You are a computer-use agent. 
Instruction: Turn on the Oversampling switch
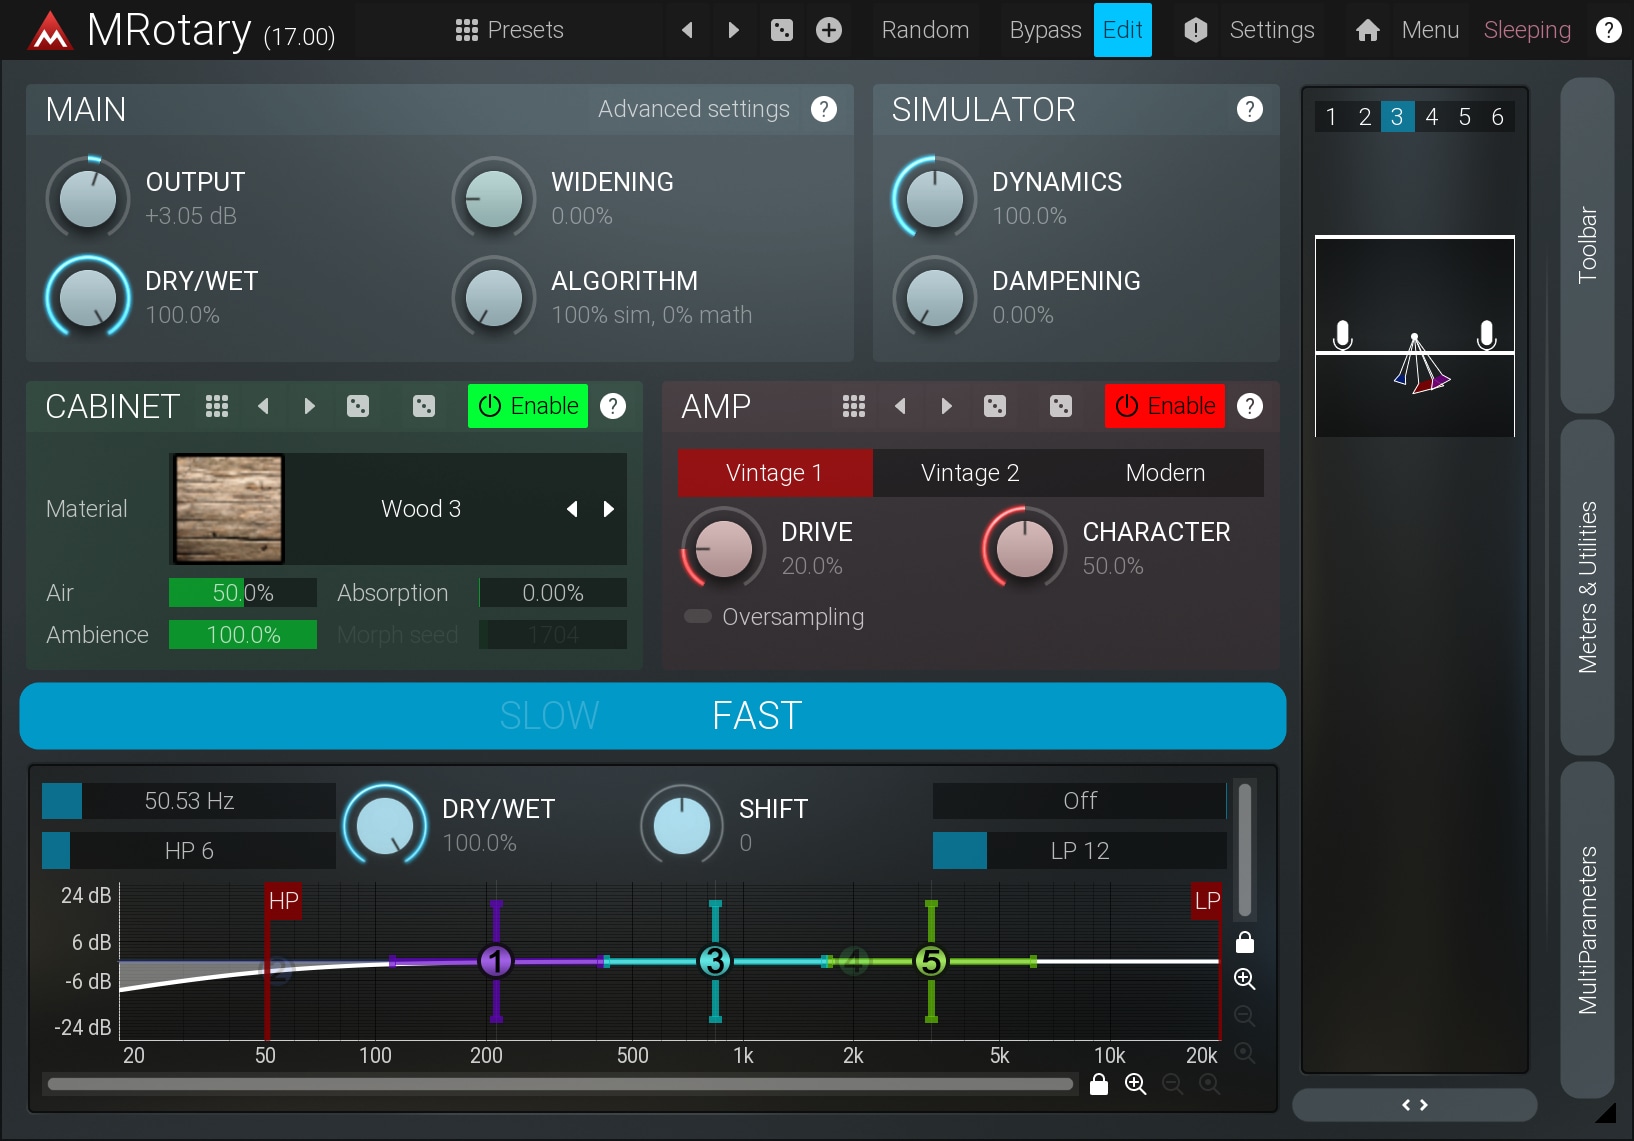pos(697,616)
